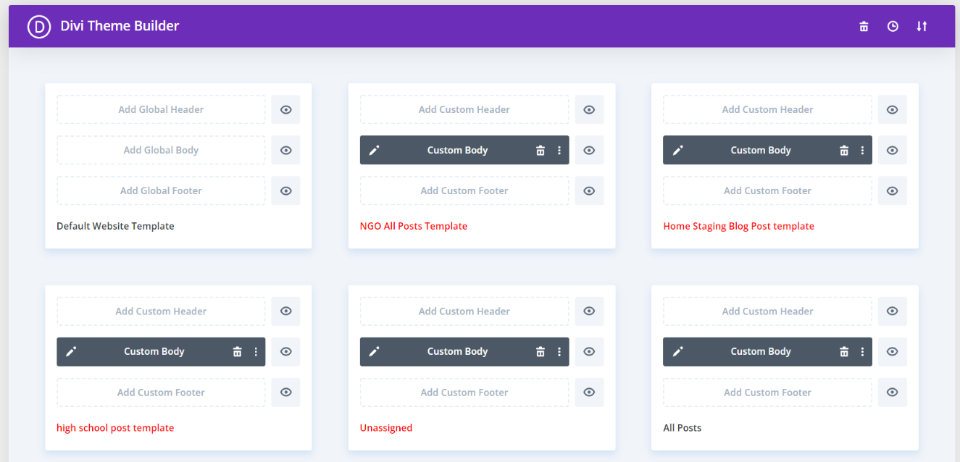Screen dimensions: 960x462
Task: Toggle body visibility in Home Staging Blog Post template
Action: point(893,150)
